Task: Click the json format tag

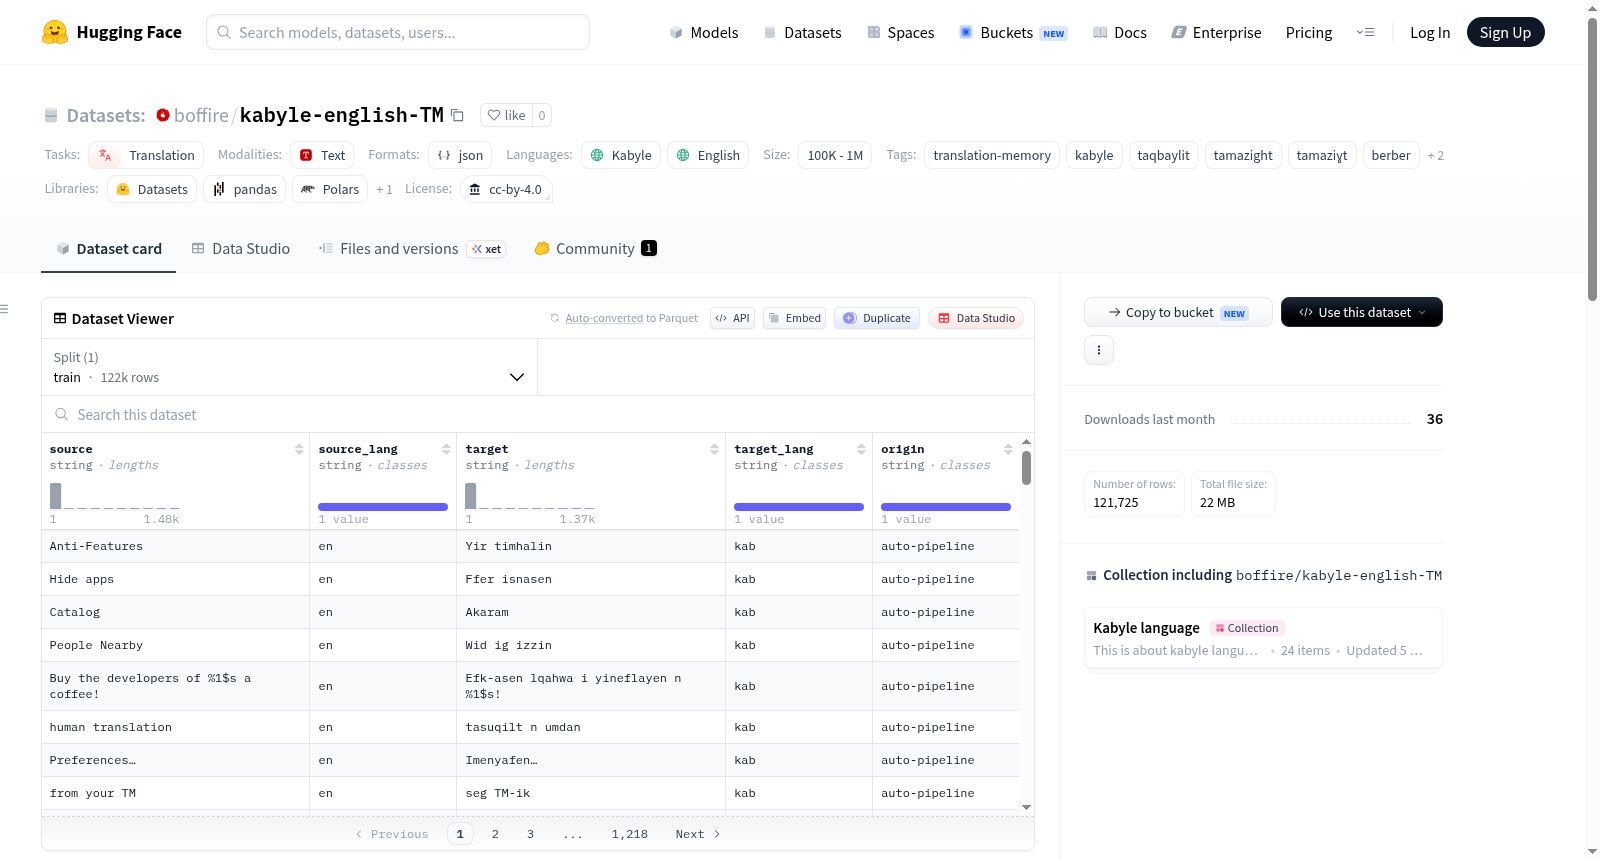Action: [x=460, y=155]
